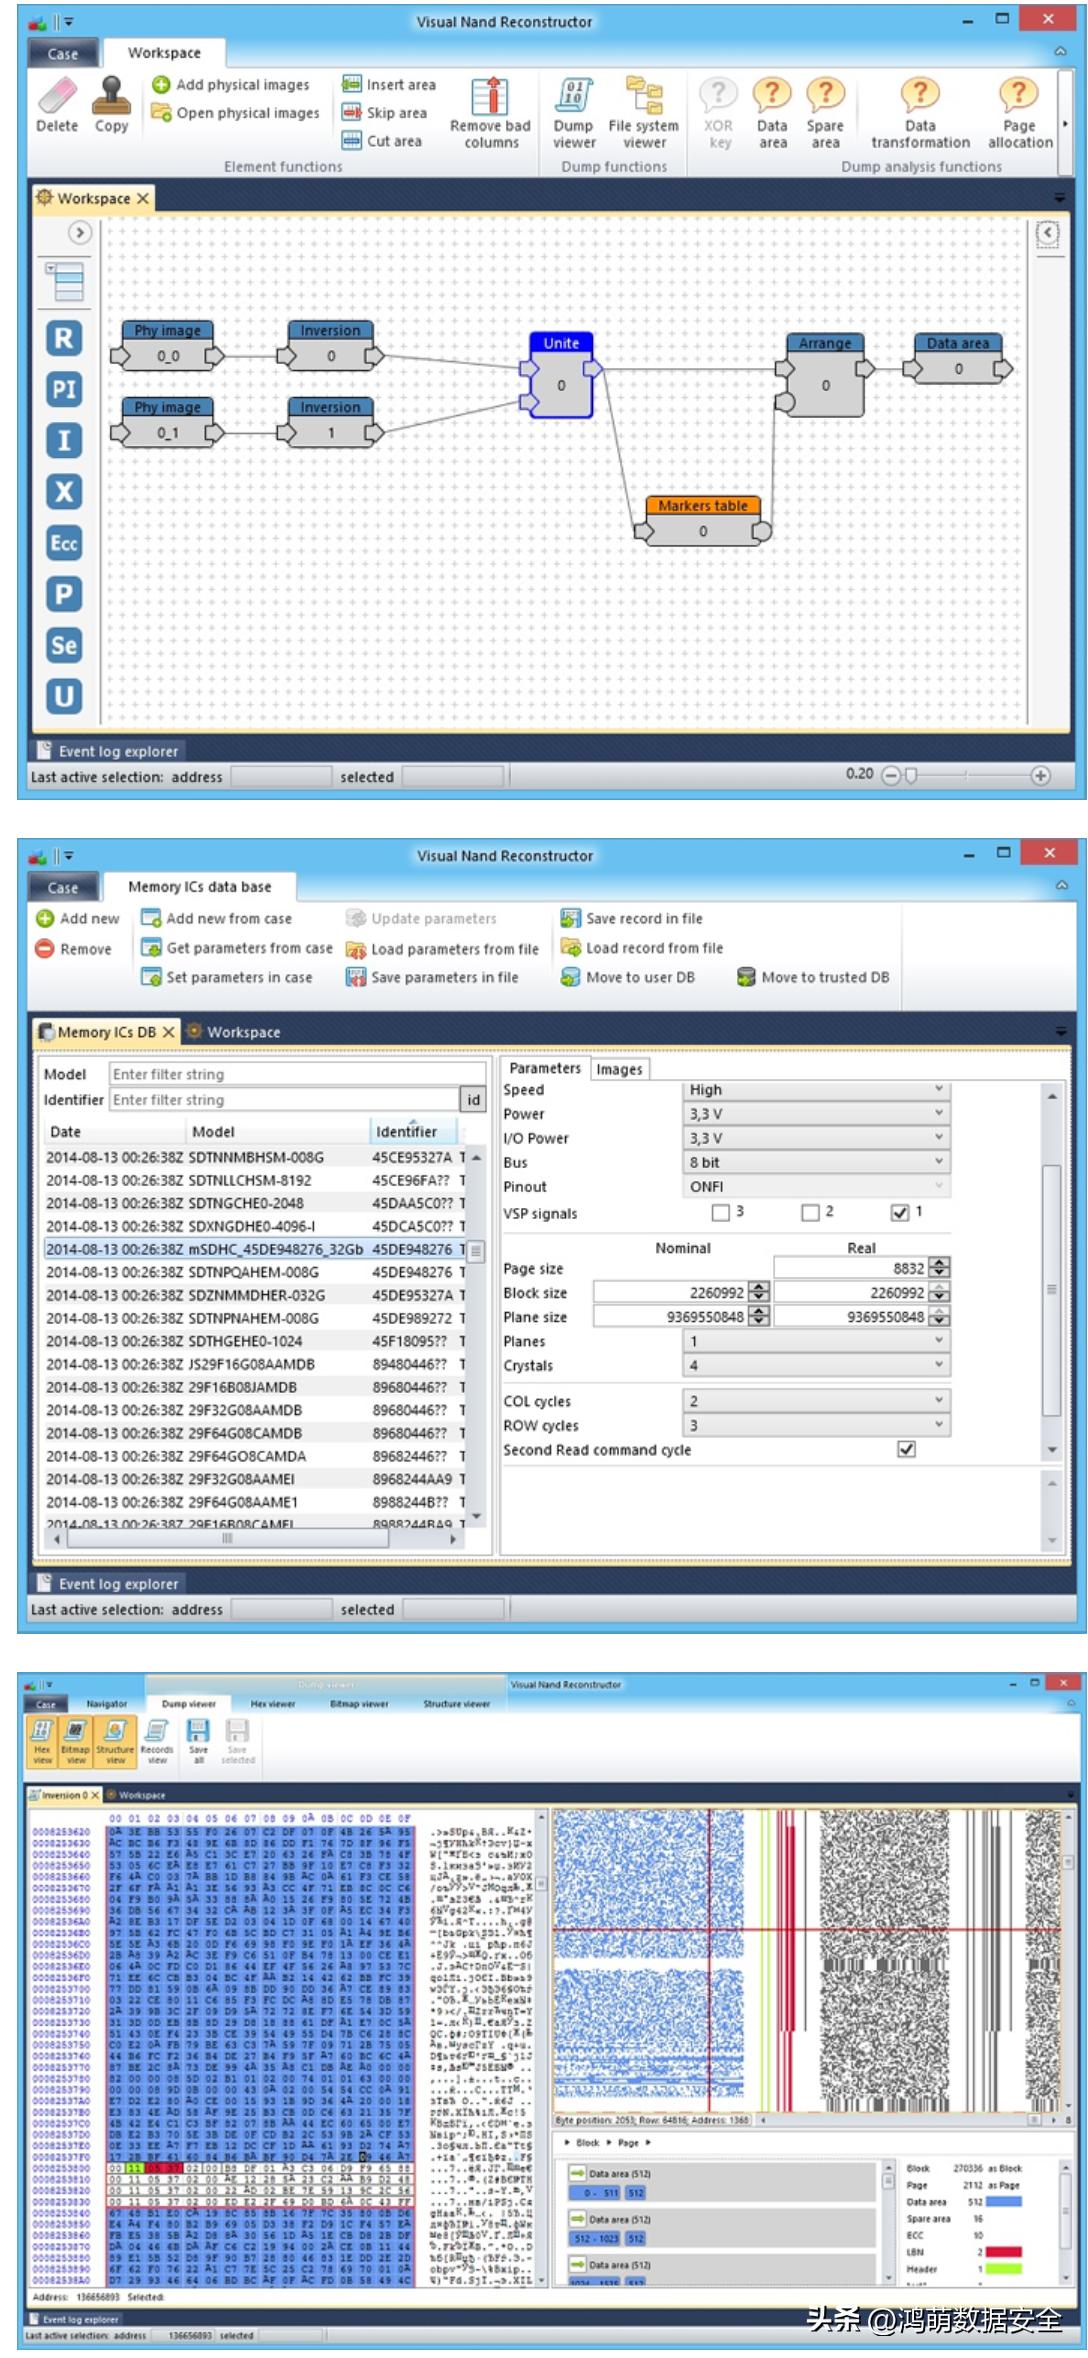Open the Speed dropdown showing High
This screenshot has width=1088, height=2358.
pos(816,1090)
